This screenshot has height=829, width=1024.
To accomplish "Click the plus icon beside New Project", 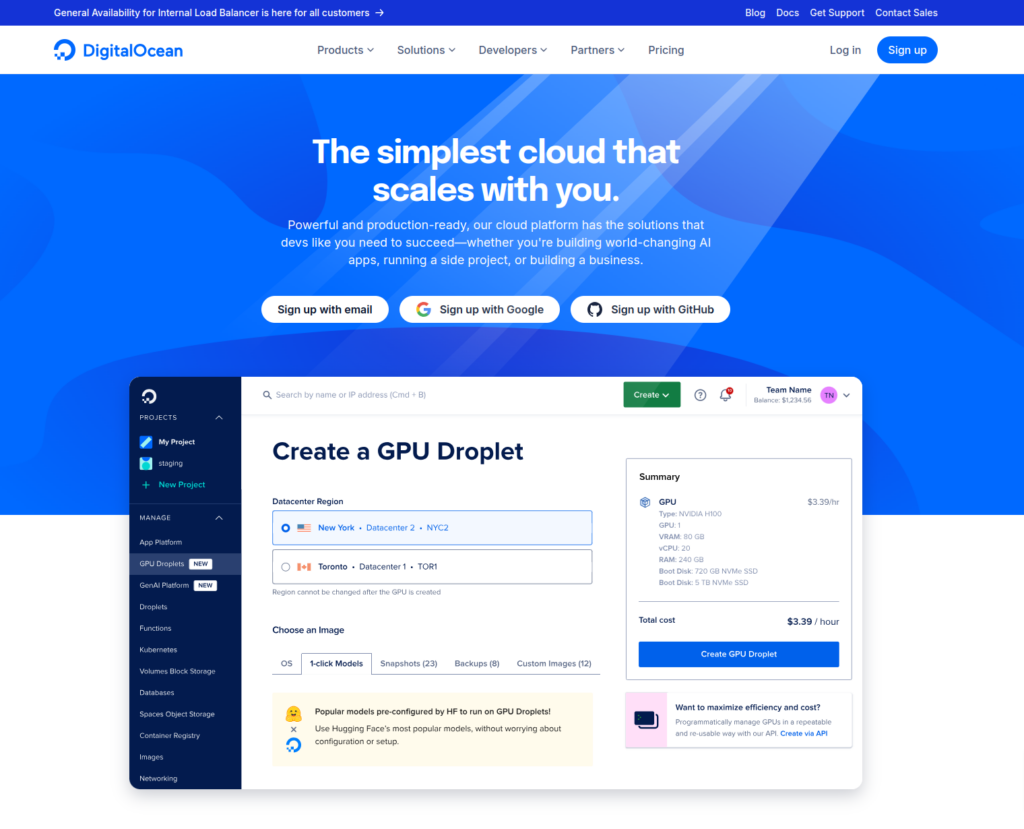I will (146, 485).
